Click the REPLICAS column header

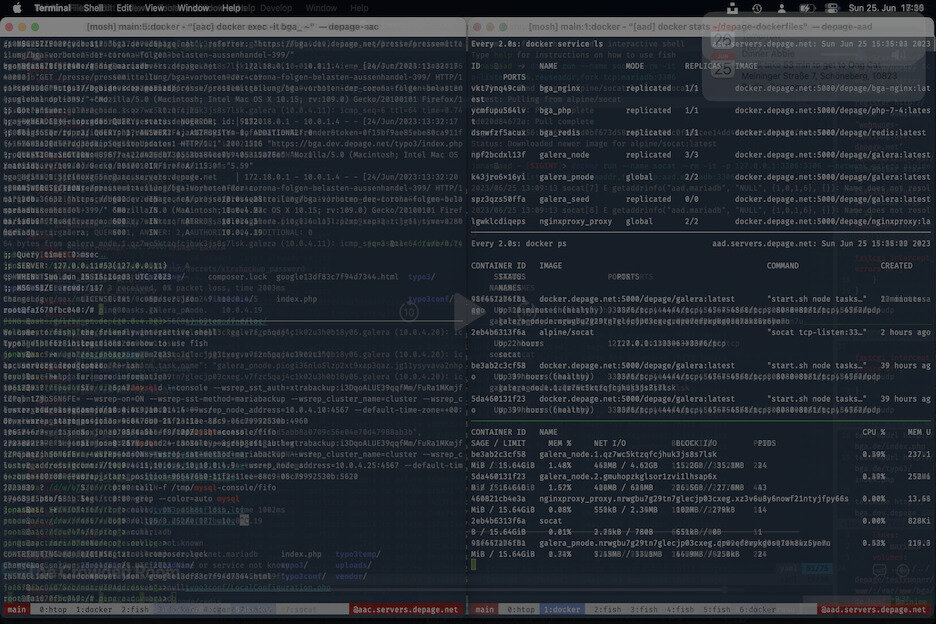703,66
